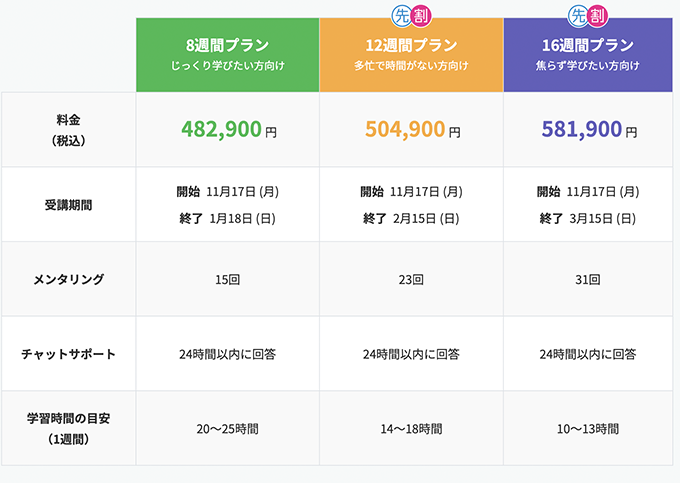Viewport: 680px width, 483px height.
Task: Click the 20〜25時間 study time cell
Action: click(x=228, y=428)
